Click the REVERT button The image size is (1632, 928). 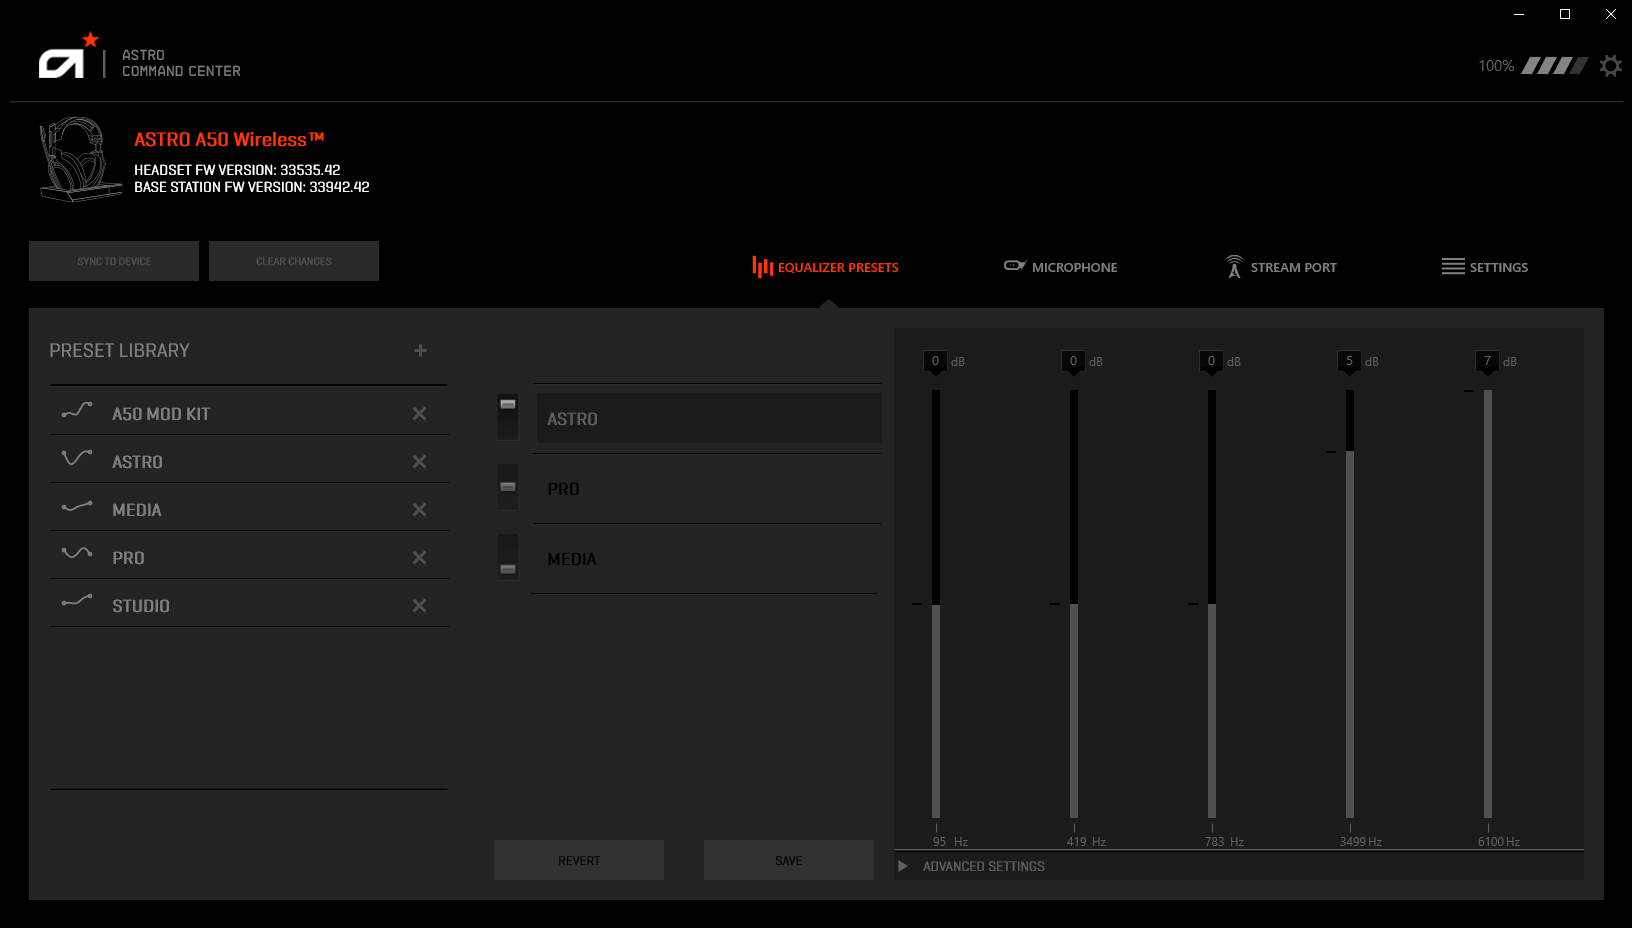coord(579,859)
